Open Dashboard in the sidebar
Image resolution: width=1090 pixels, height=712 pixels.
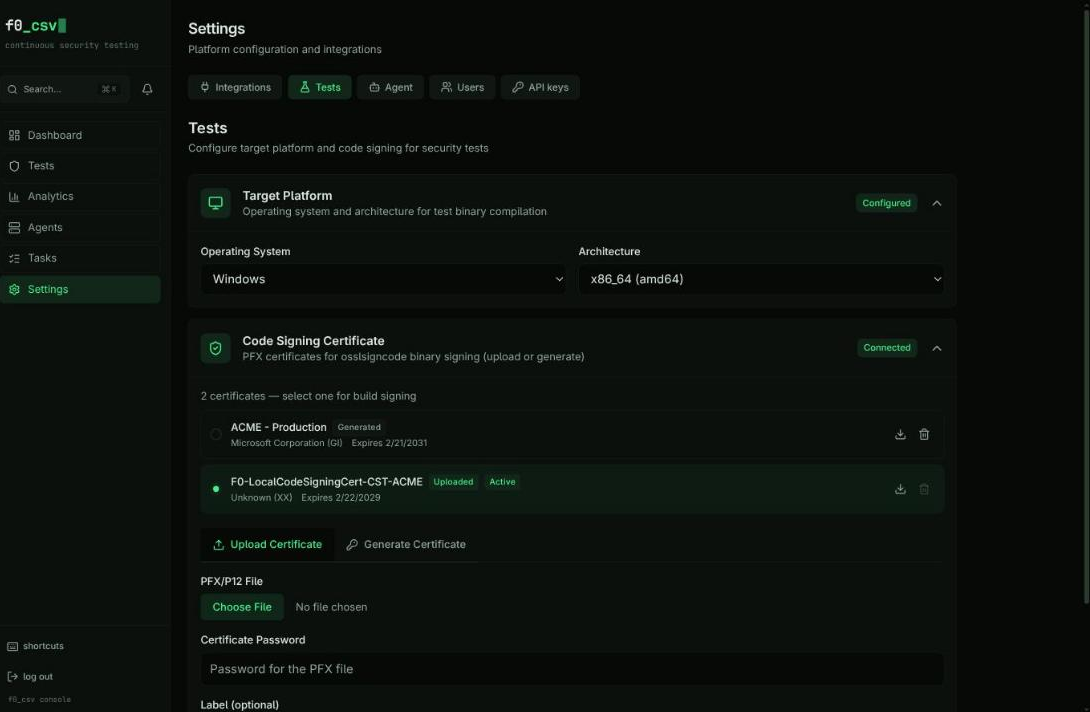pyautogui.click(x=81, y=135)
